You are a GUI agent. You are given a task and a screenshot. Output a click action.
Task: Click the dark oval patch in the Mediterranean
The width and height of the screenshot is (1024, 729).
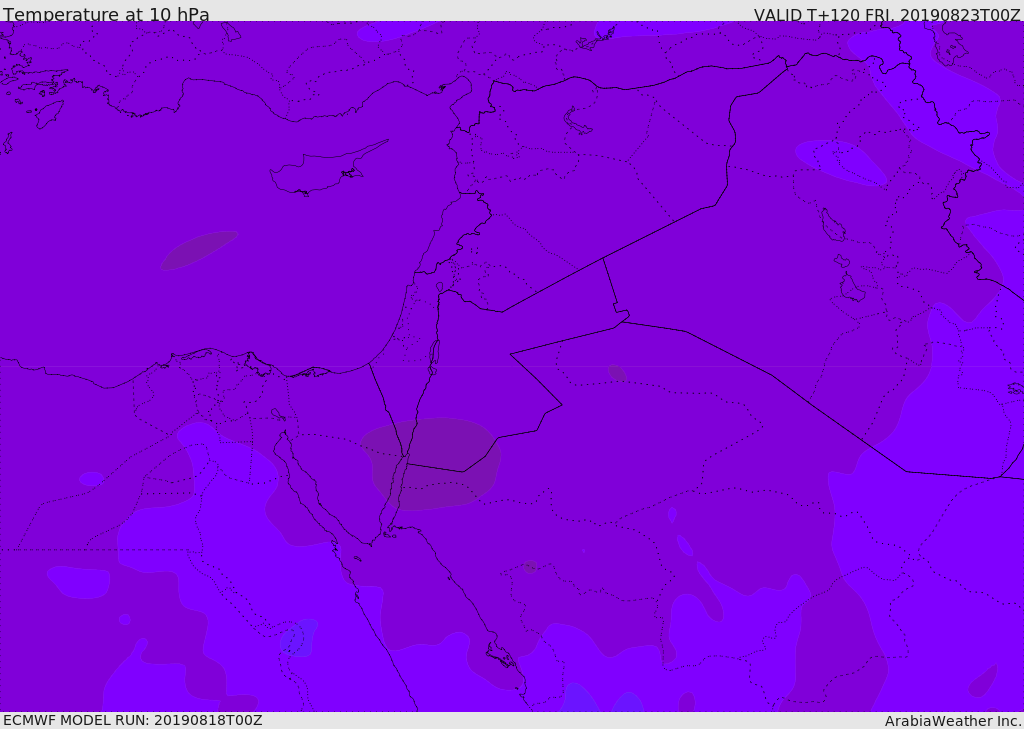[x=199, y=250]
